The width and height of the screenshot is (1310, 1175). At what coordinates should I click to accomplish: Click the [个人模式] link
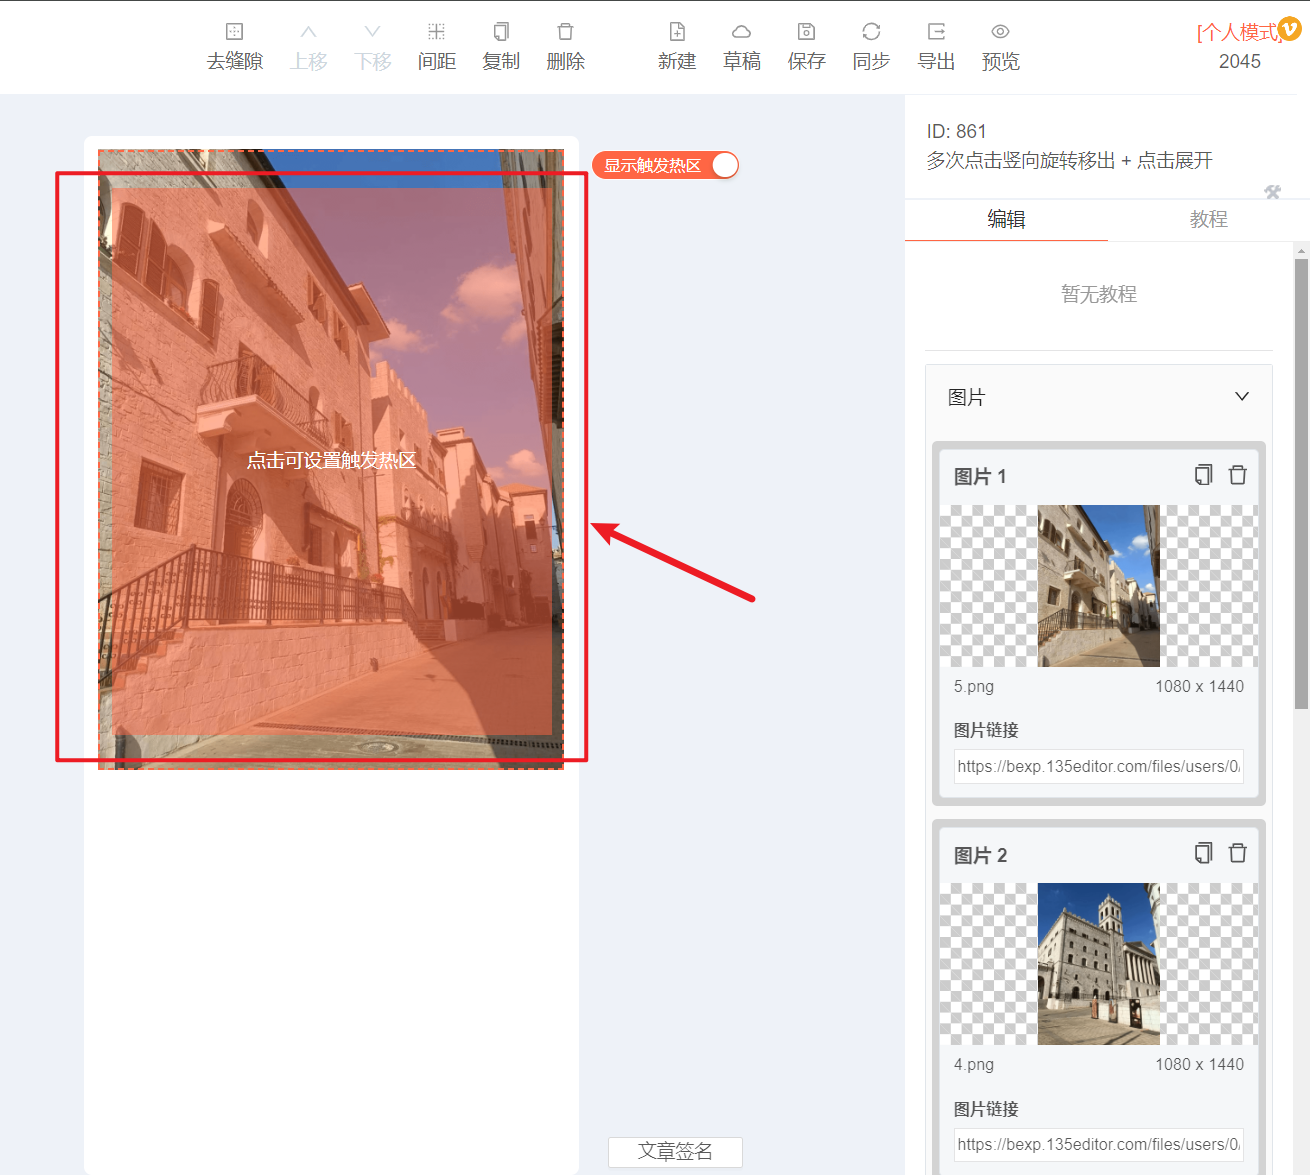pyautogui.click(x=1238, y=32)
